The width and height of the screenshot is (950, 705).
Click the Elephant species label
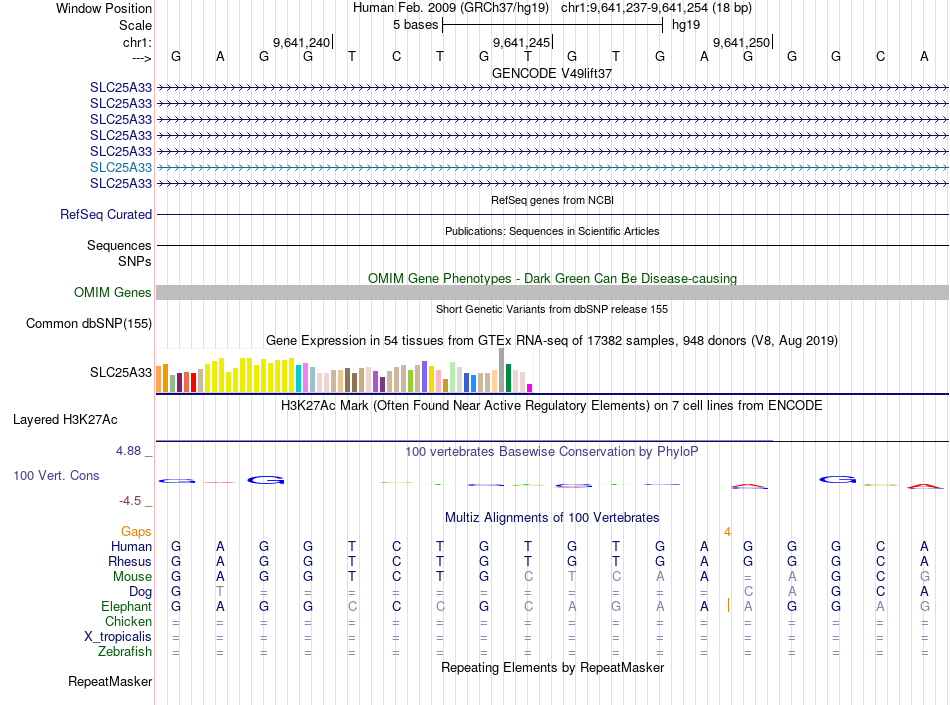126,606
